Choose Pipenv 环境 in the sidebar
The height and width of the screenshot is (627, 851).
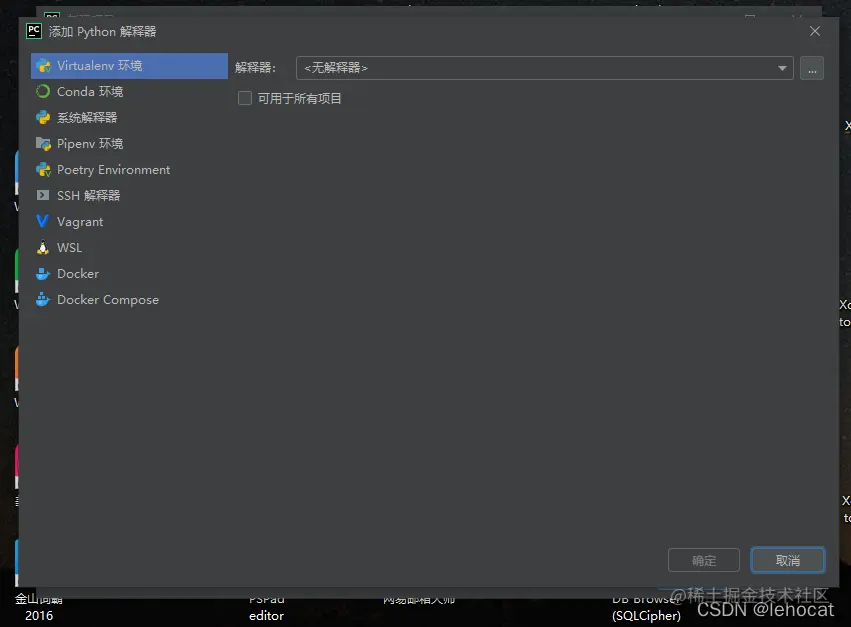tap(129, 144)
